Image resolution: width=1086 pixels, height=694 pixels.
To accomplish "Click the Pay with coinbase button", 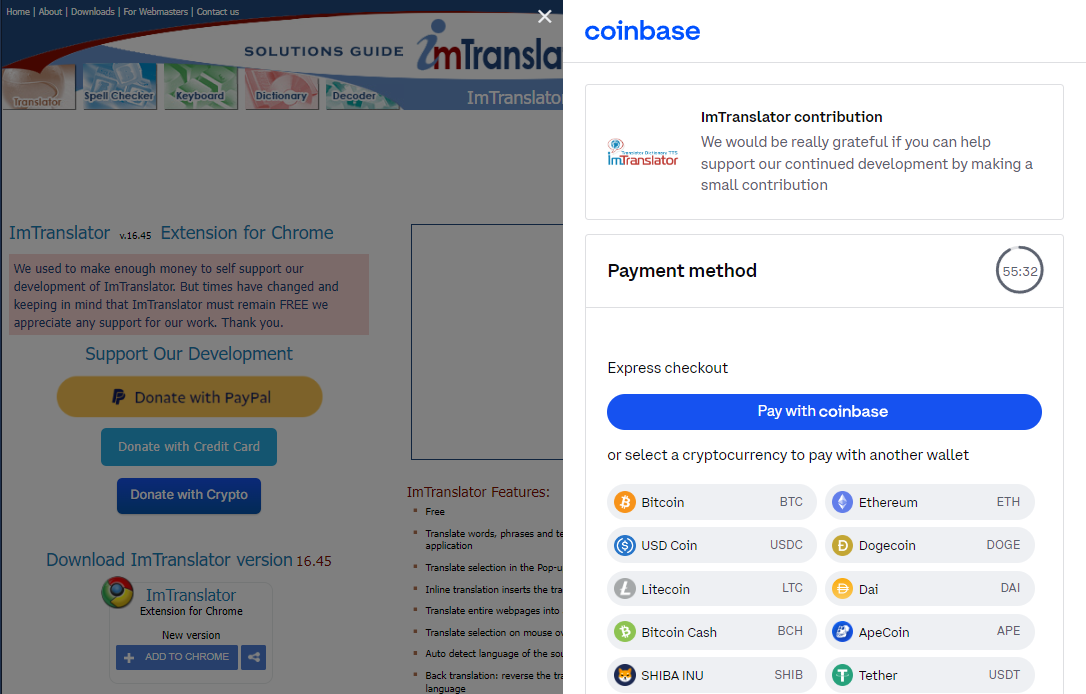I will tap(824, 411).
